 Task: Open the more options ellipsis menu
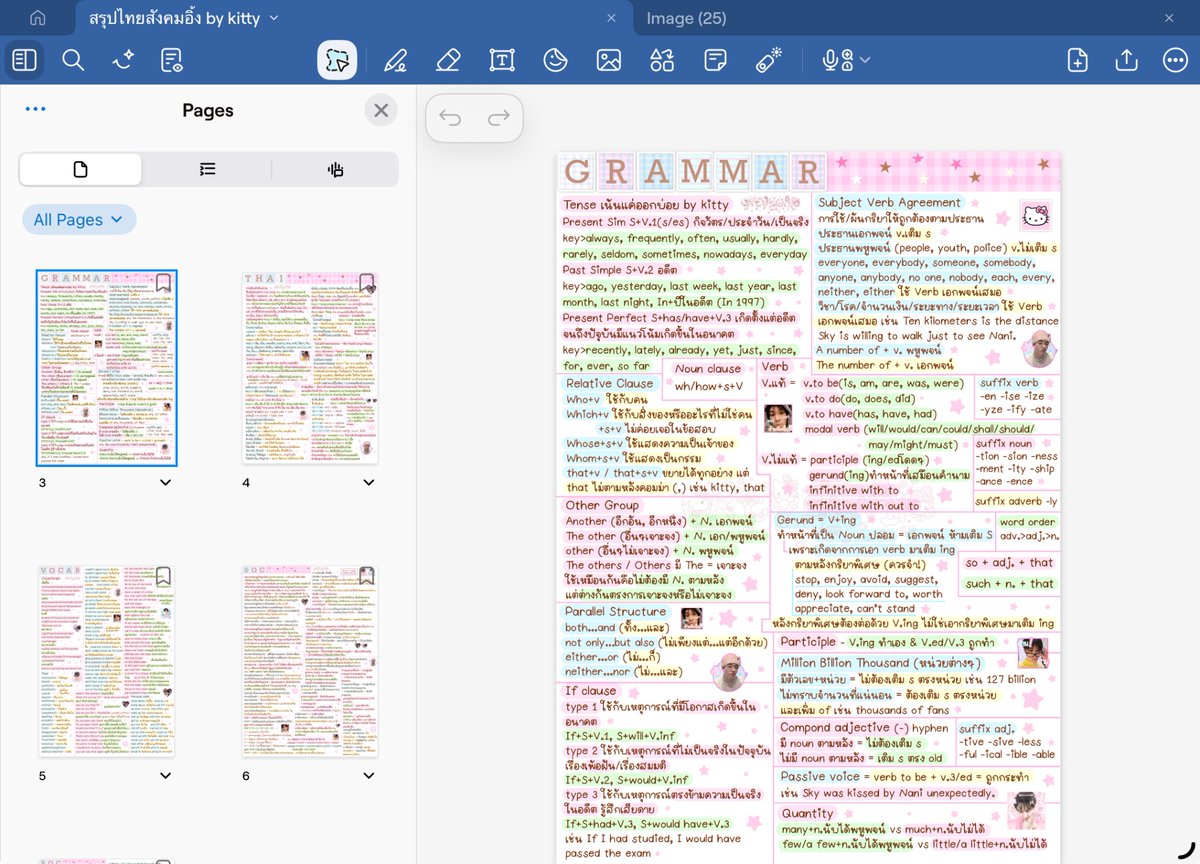click(x=1175, y=60)
